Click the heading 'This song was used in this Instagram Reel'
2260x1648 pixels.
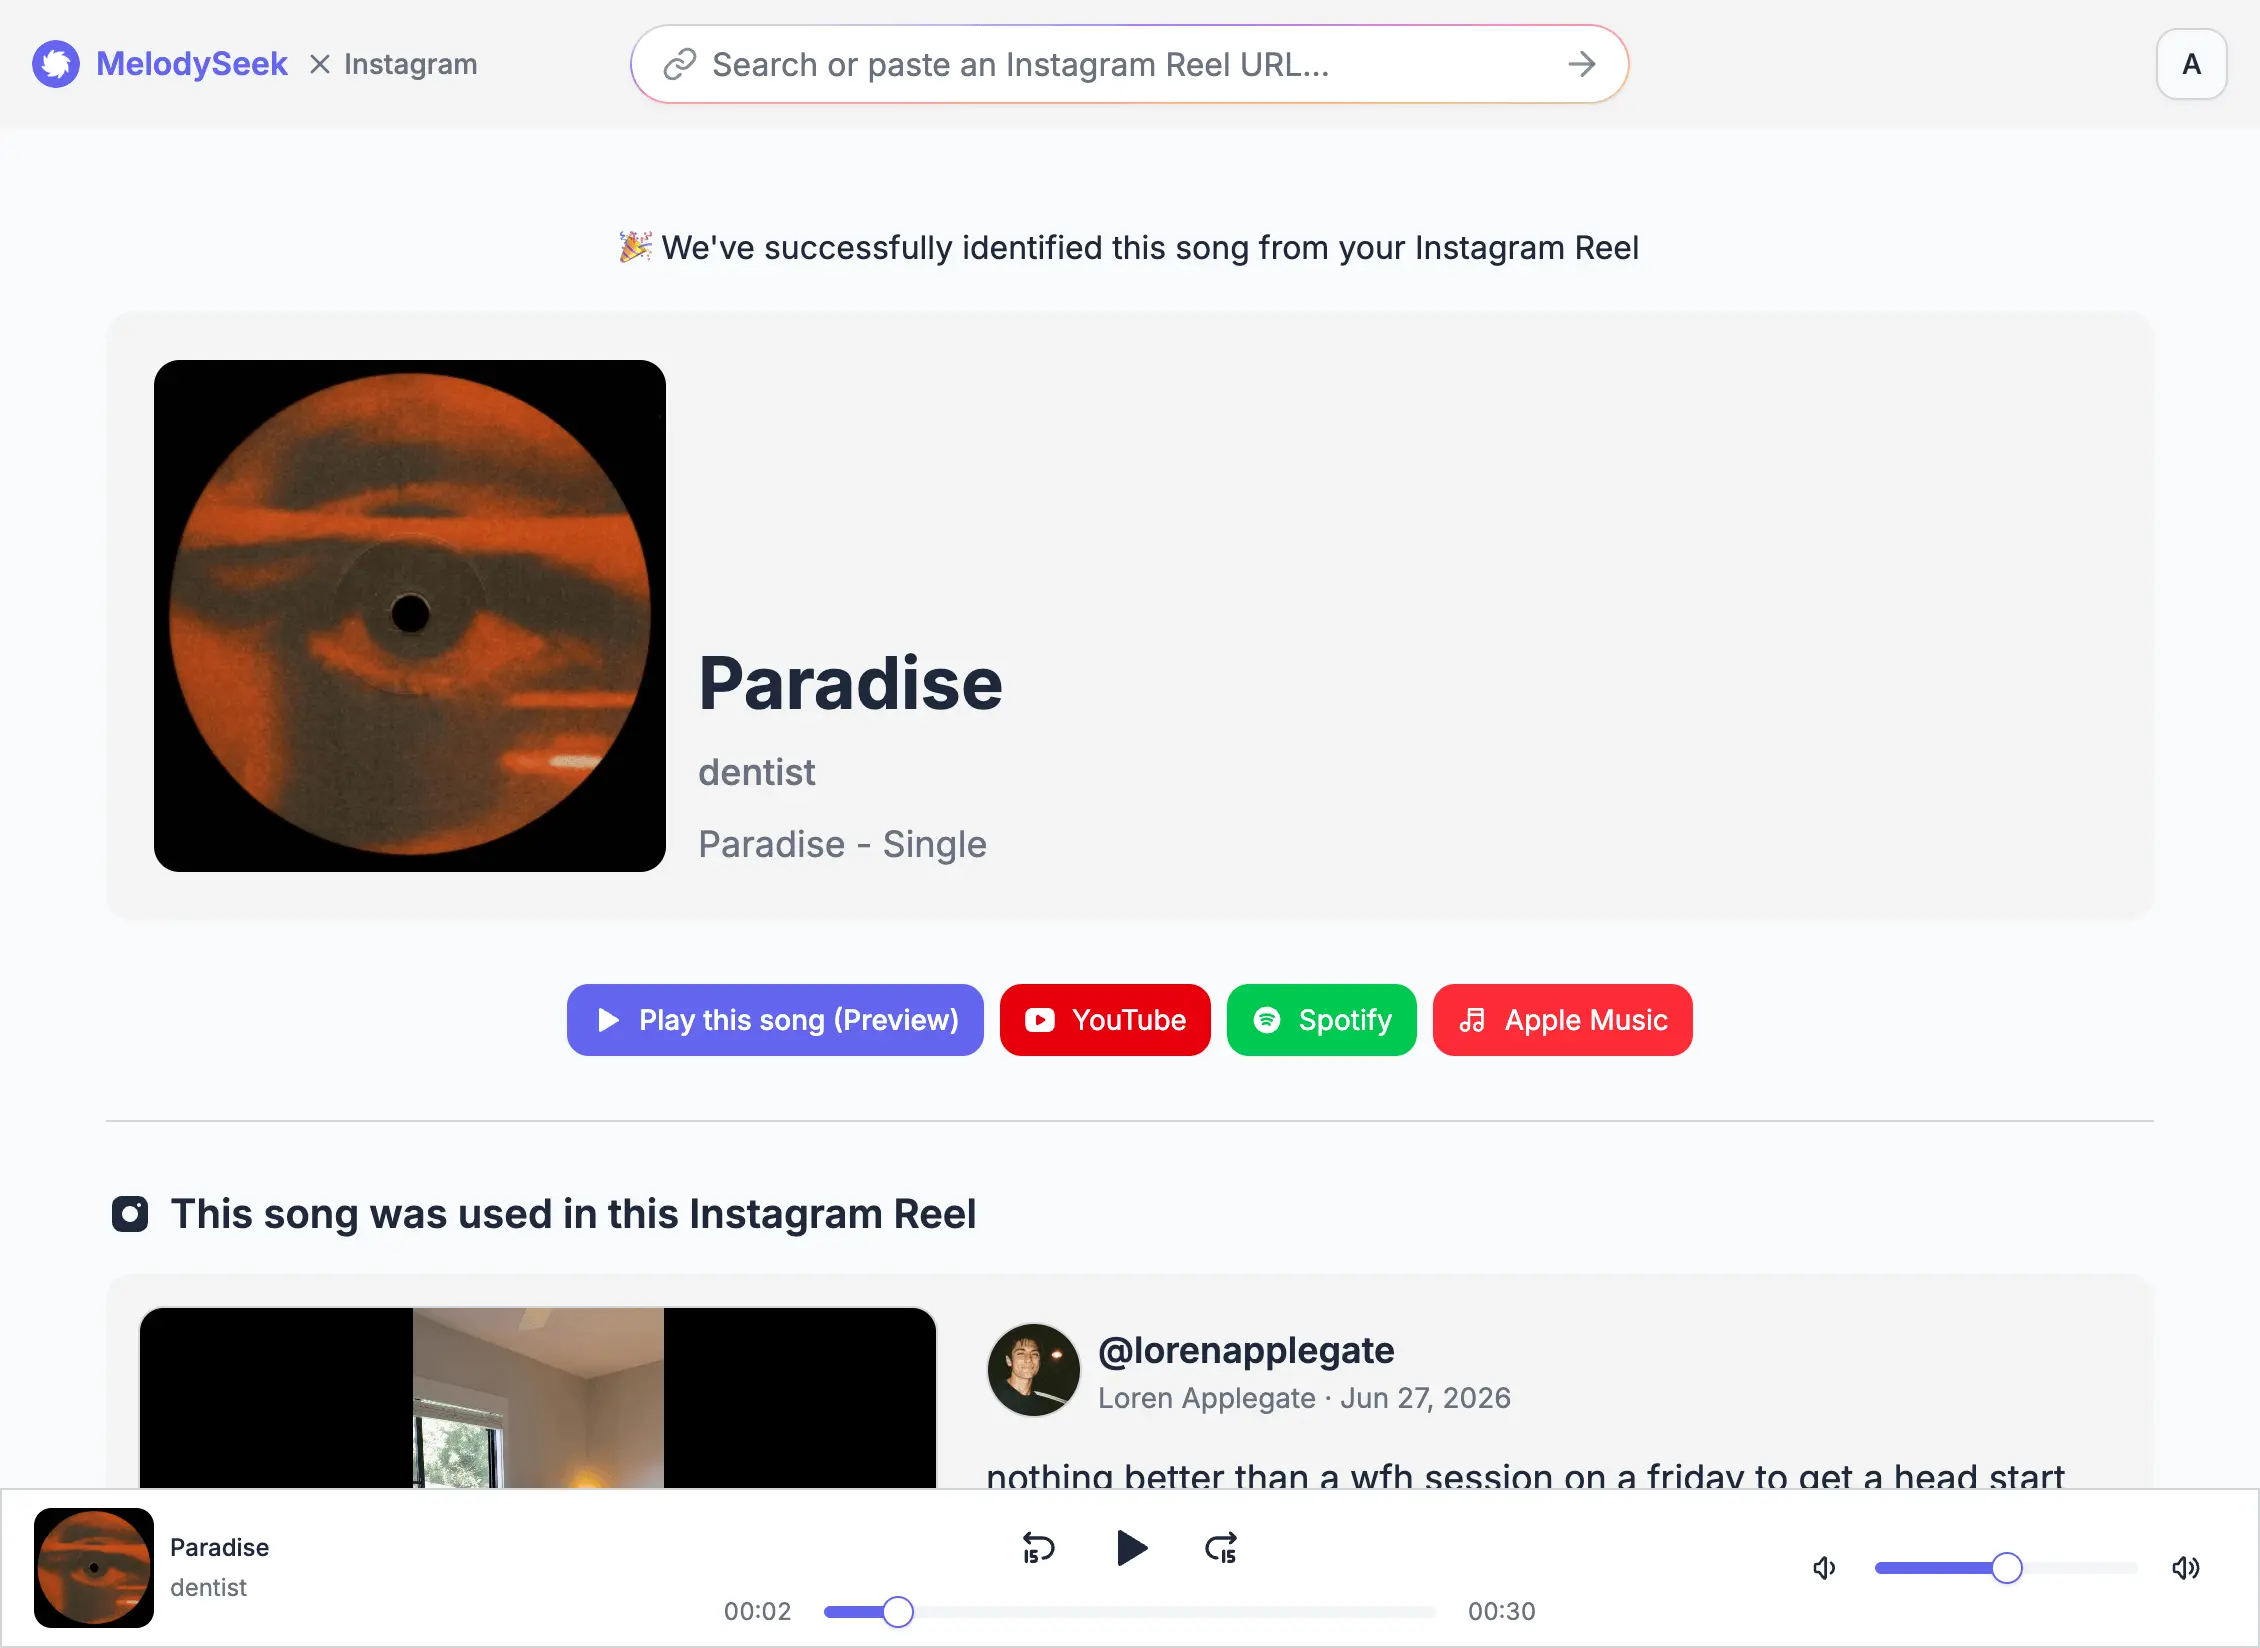pos(573,1214)
